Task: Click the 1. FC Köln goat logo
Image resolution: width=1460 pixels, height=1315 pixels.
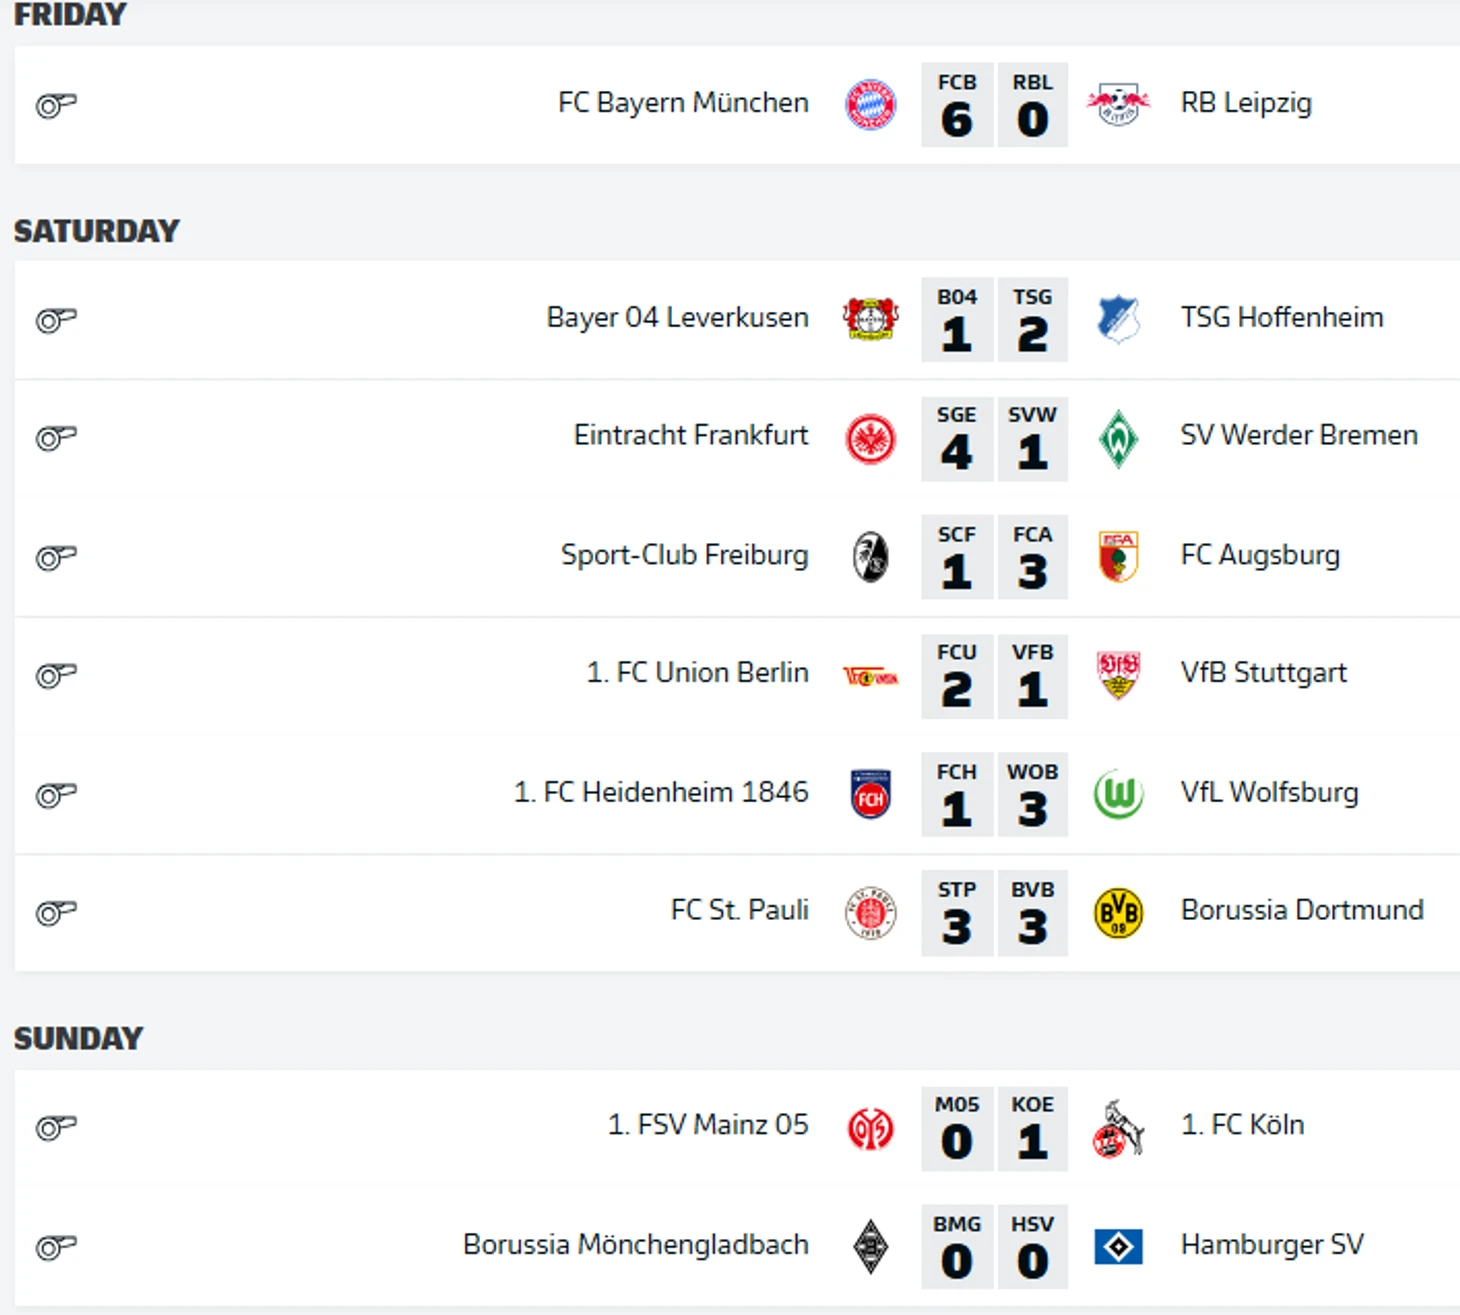Action: click(x=1118, y=1129)
